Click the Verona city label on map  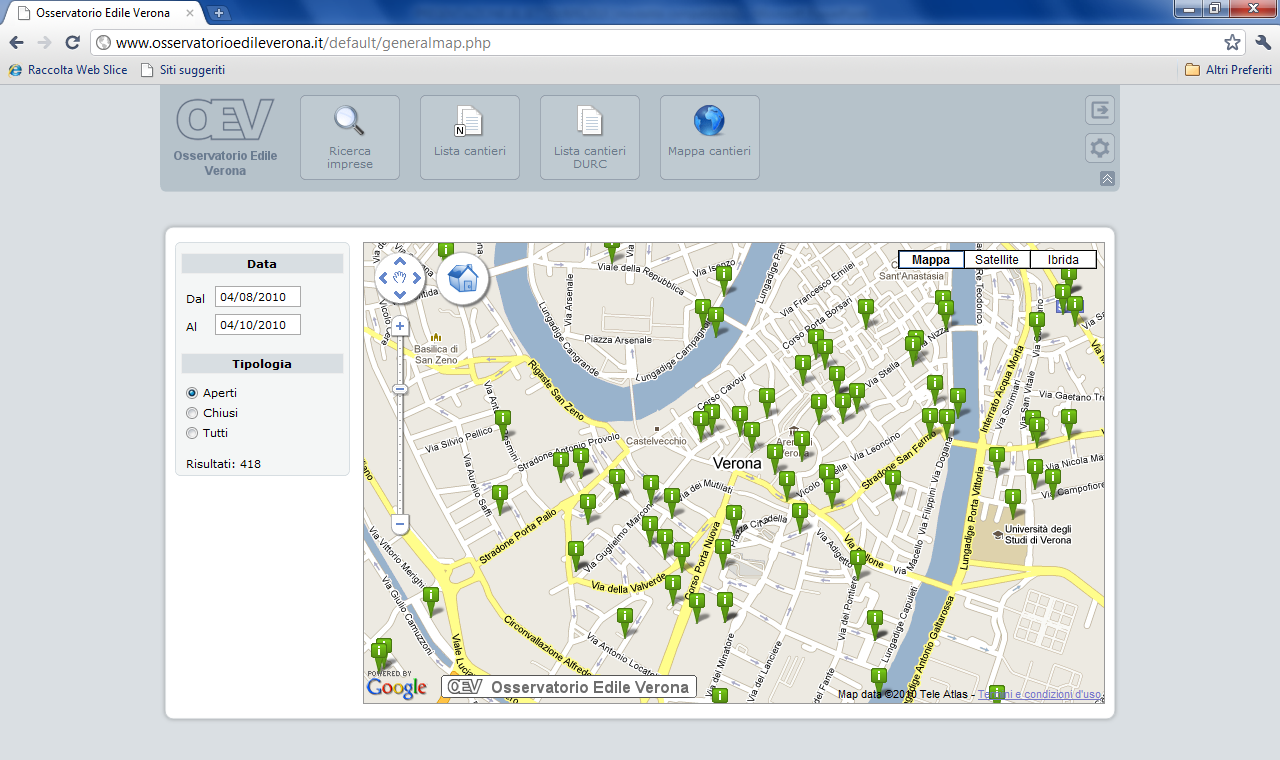tap(737, 464)
